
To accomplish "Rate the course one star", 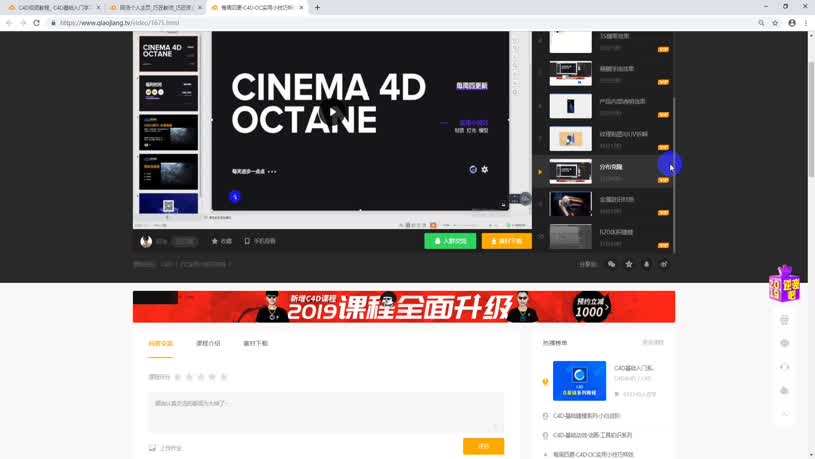I will [x=178, y=377].
